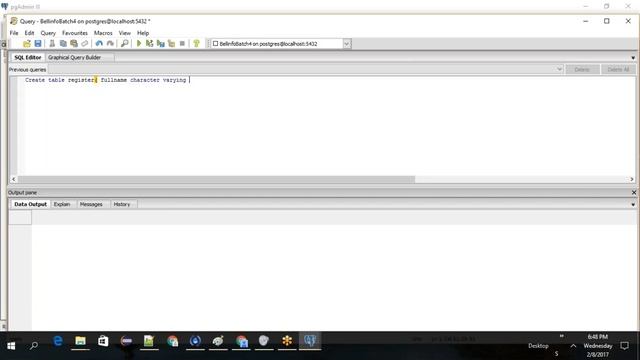640x360 pixels.
Task: Undo the last edit with the Undo arrow
Action: pos(99,44)
